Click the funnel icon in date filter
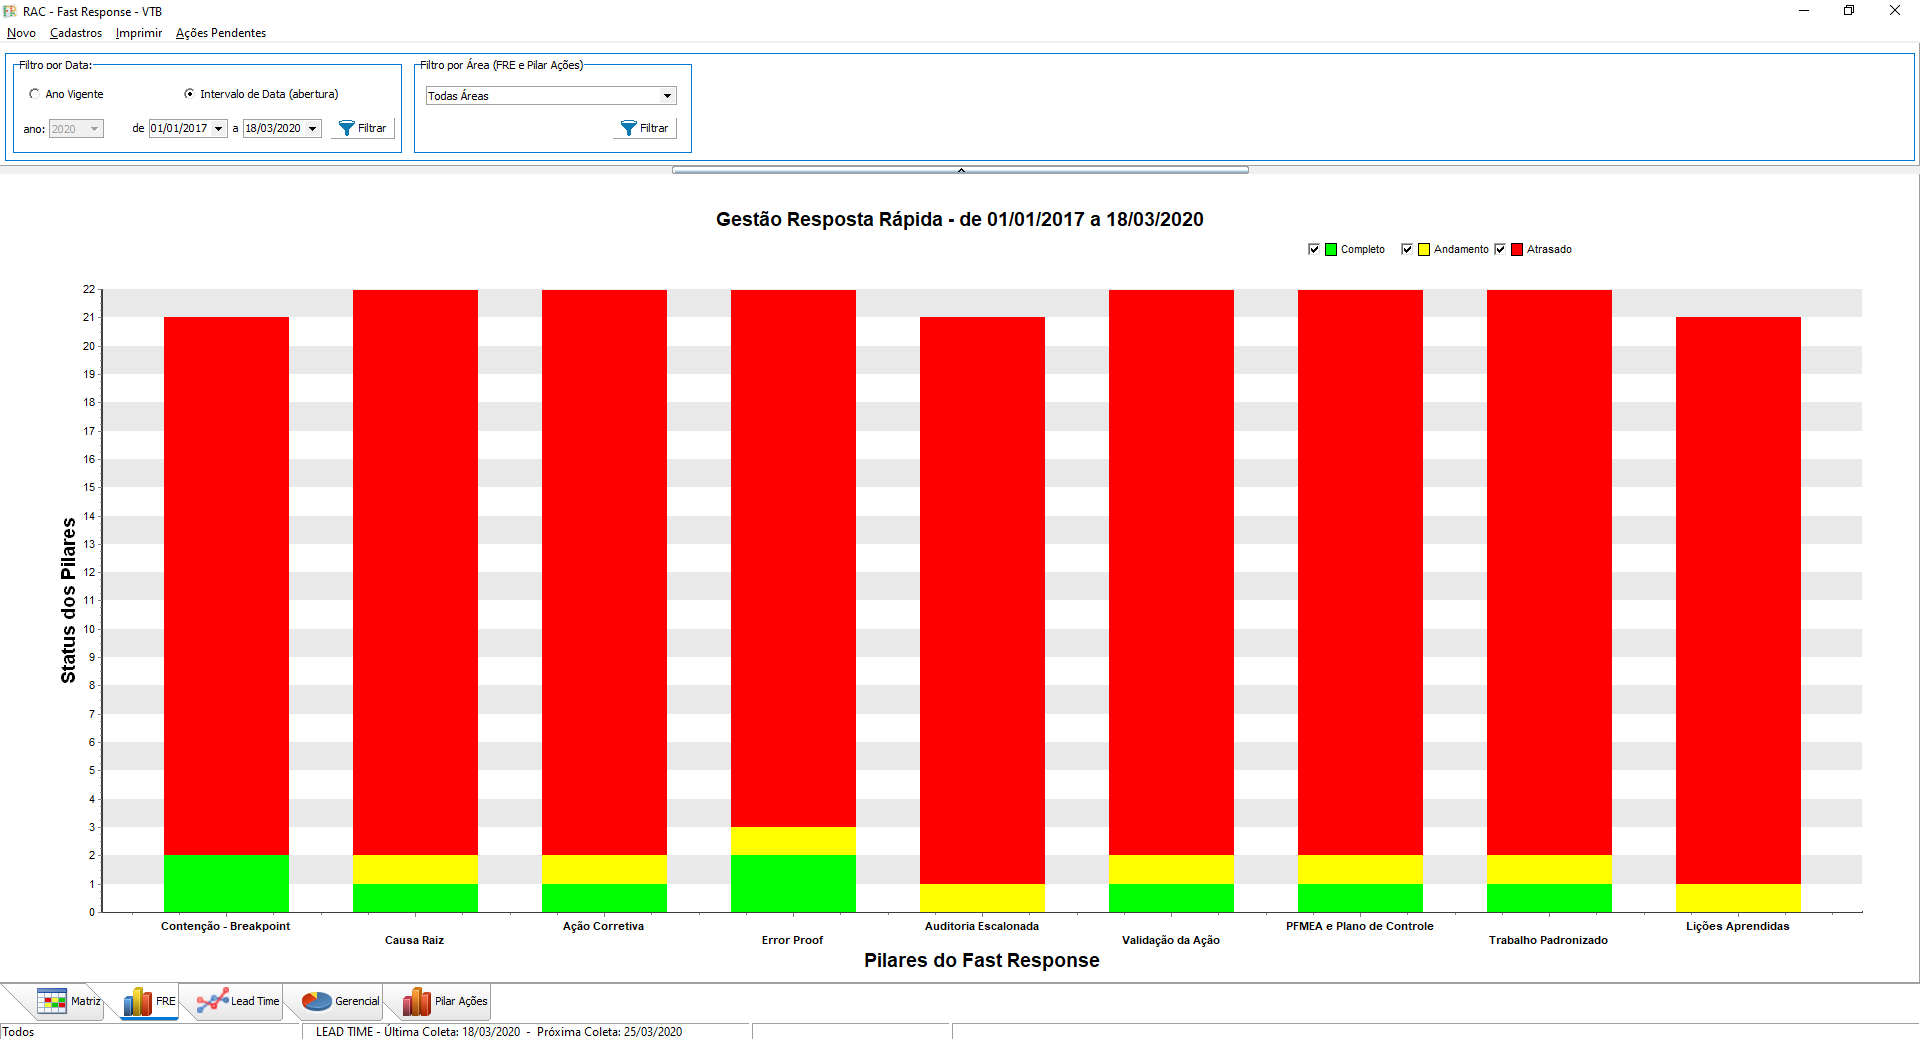1920x1040 pixels. (346, 128)
